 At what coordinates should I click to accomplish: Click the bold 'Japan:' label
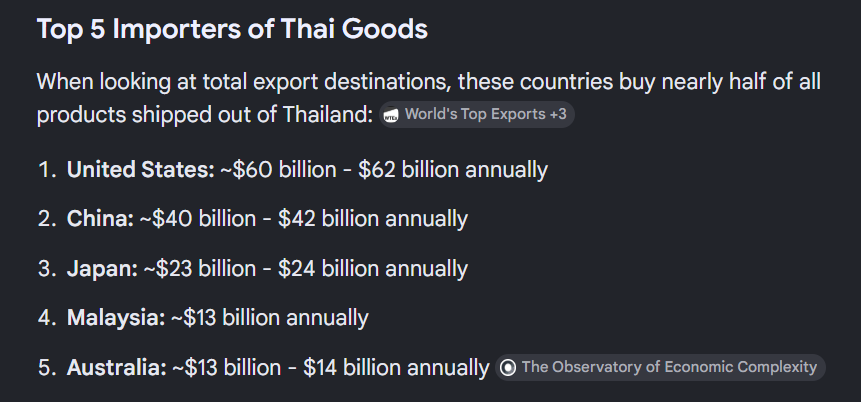click(x=102, y=269)
